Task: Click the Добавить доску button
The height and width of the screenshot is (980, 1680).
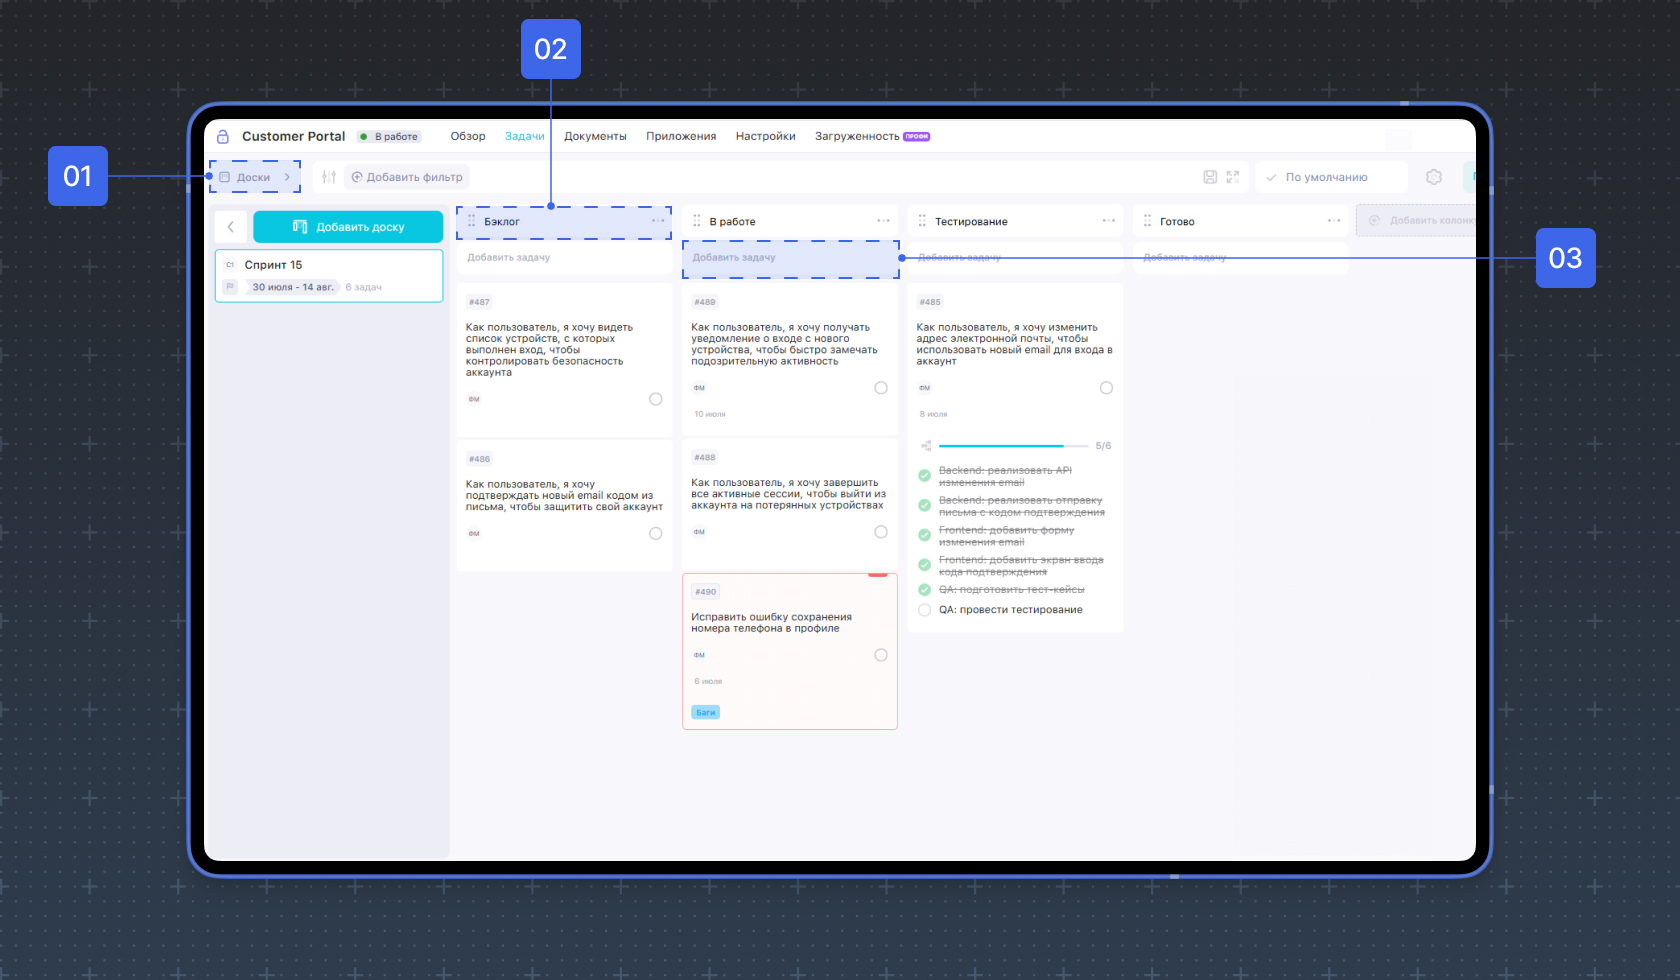Action: (x=348, y=227)
